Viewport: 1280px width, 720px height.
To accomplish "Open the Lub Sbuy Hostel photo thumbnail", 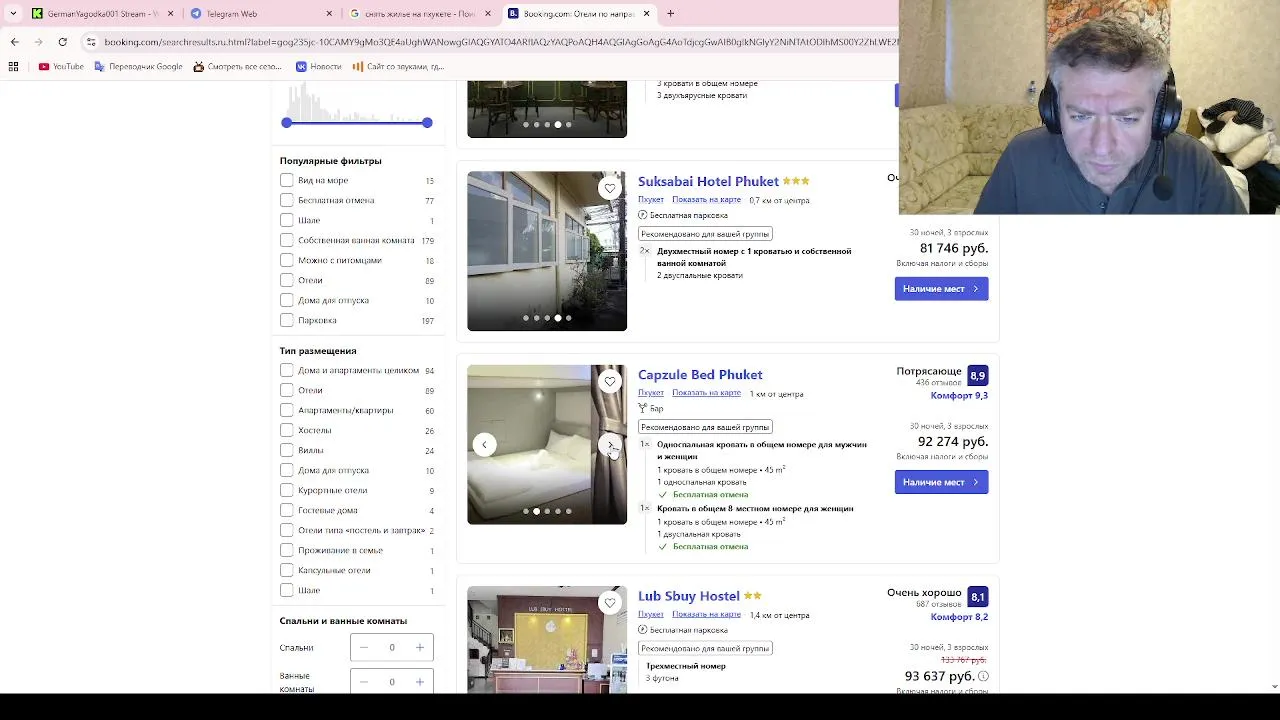I will pos(547,640).
